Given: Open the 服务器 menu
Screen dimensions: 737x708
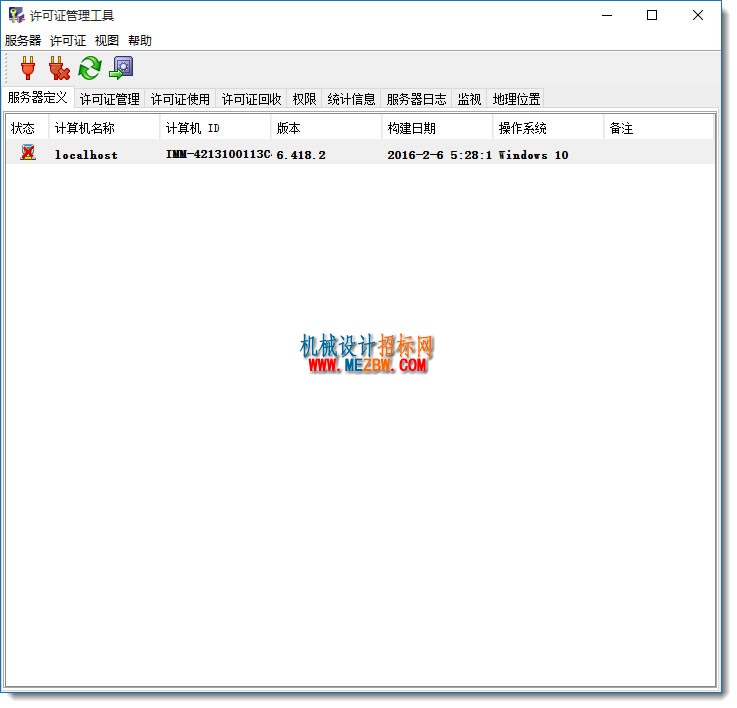Looking at the screenshot, I should (23, 41).
